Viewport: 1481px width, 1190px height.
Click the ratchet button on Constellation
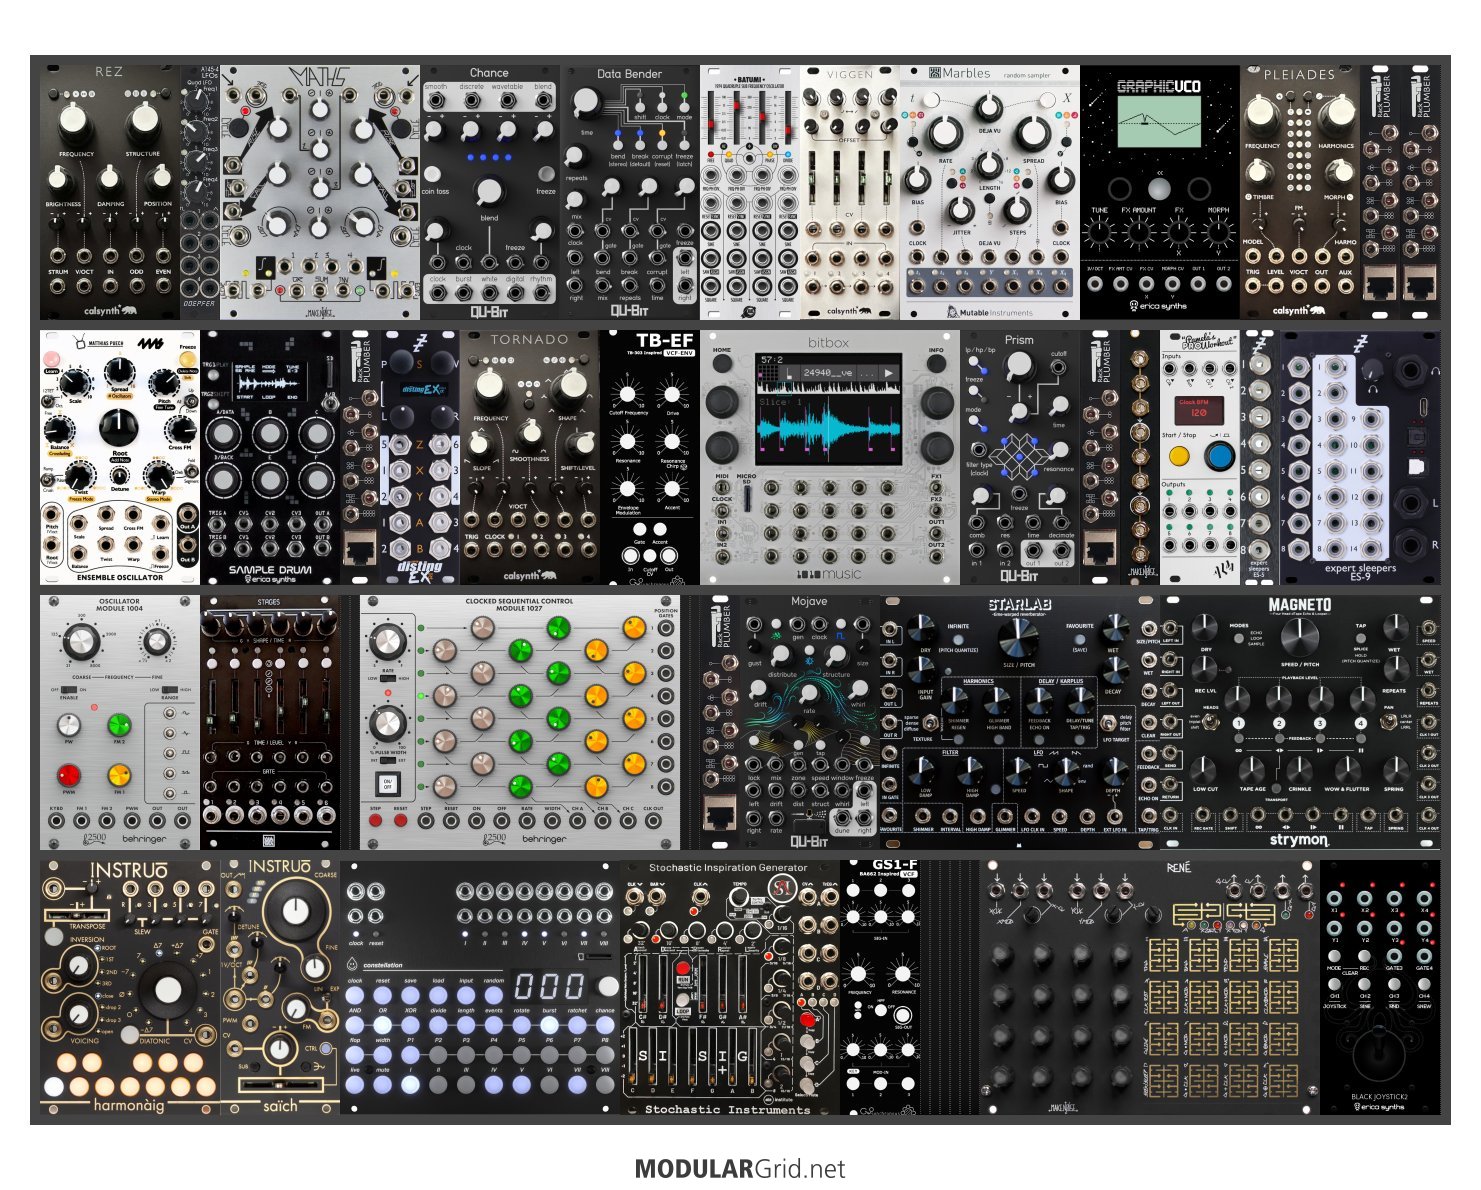click(x=577, y=1025)
